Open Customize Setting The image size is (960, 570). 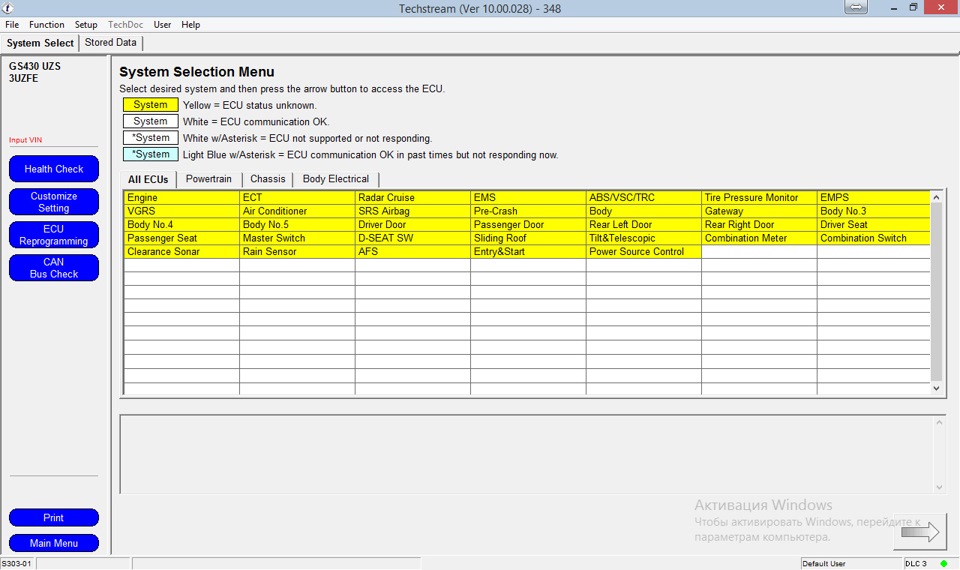[x=54, y=202]
